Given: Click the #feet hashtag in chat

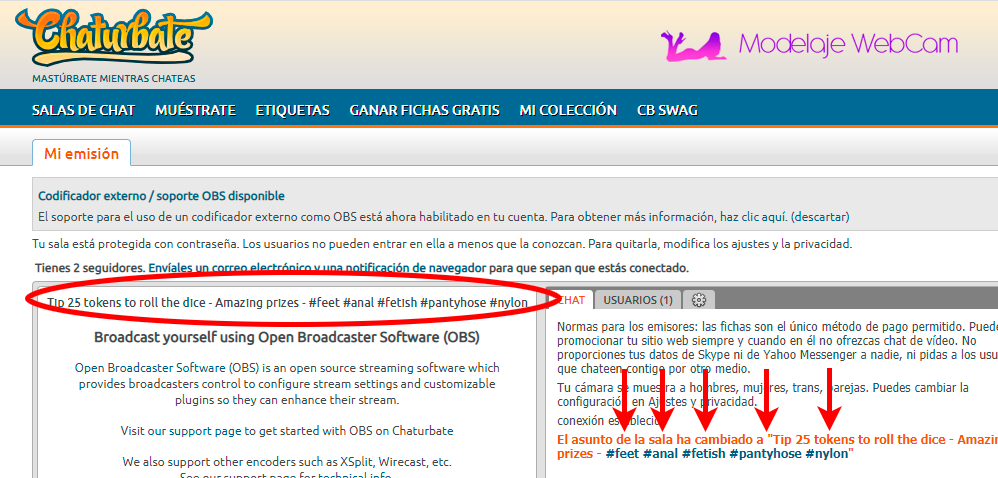Looking at the screenshot, I should 622,454.
